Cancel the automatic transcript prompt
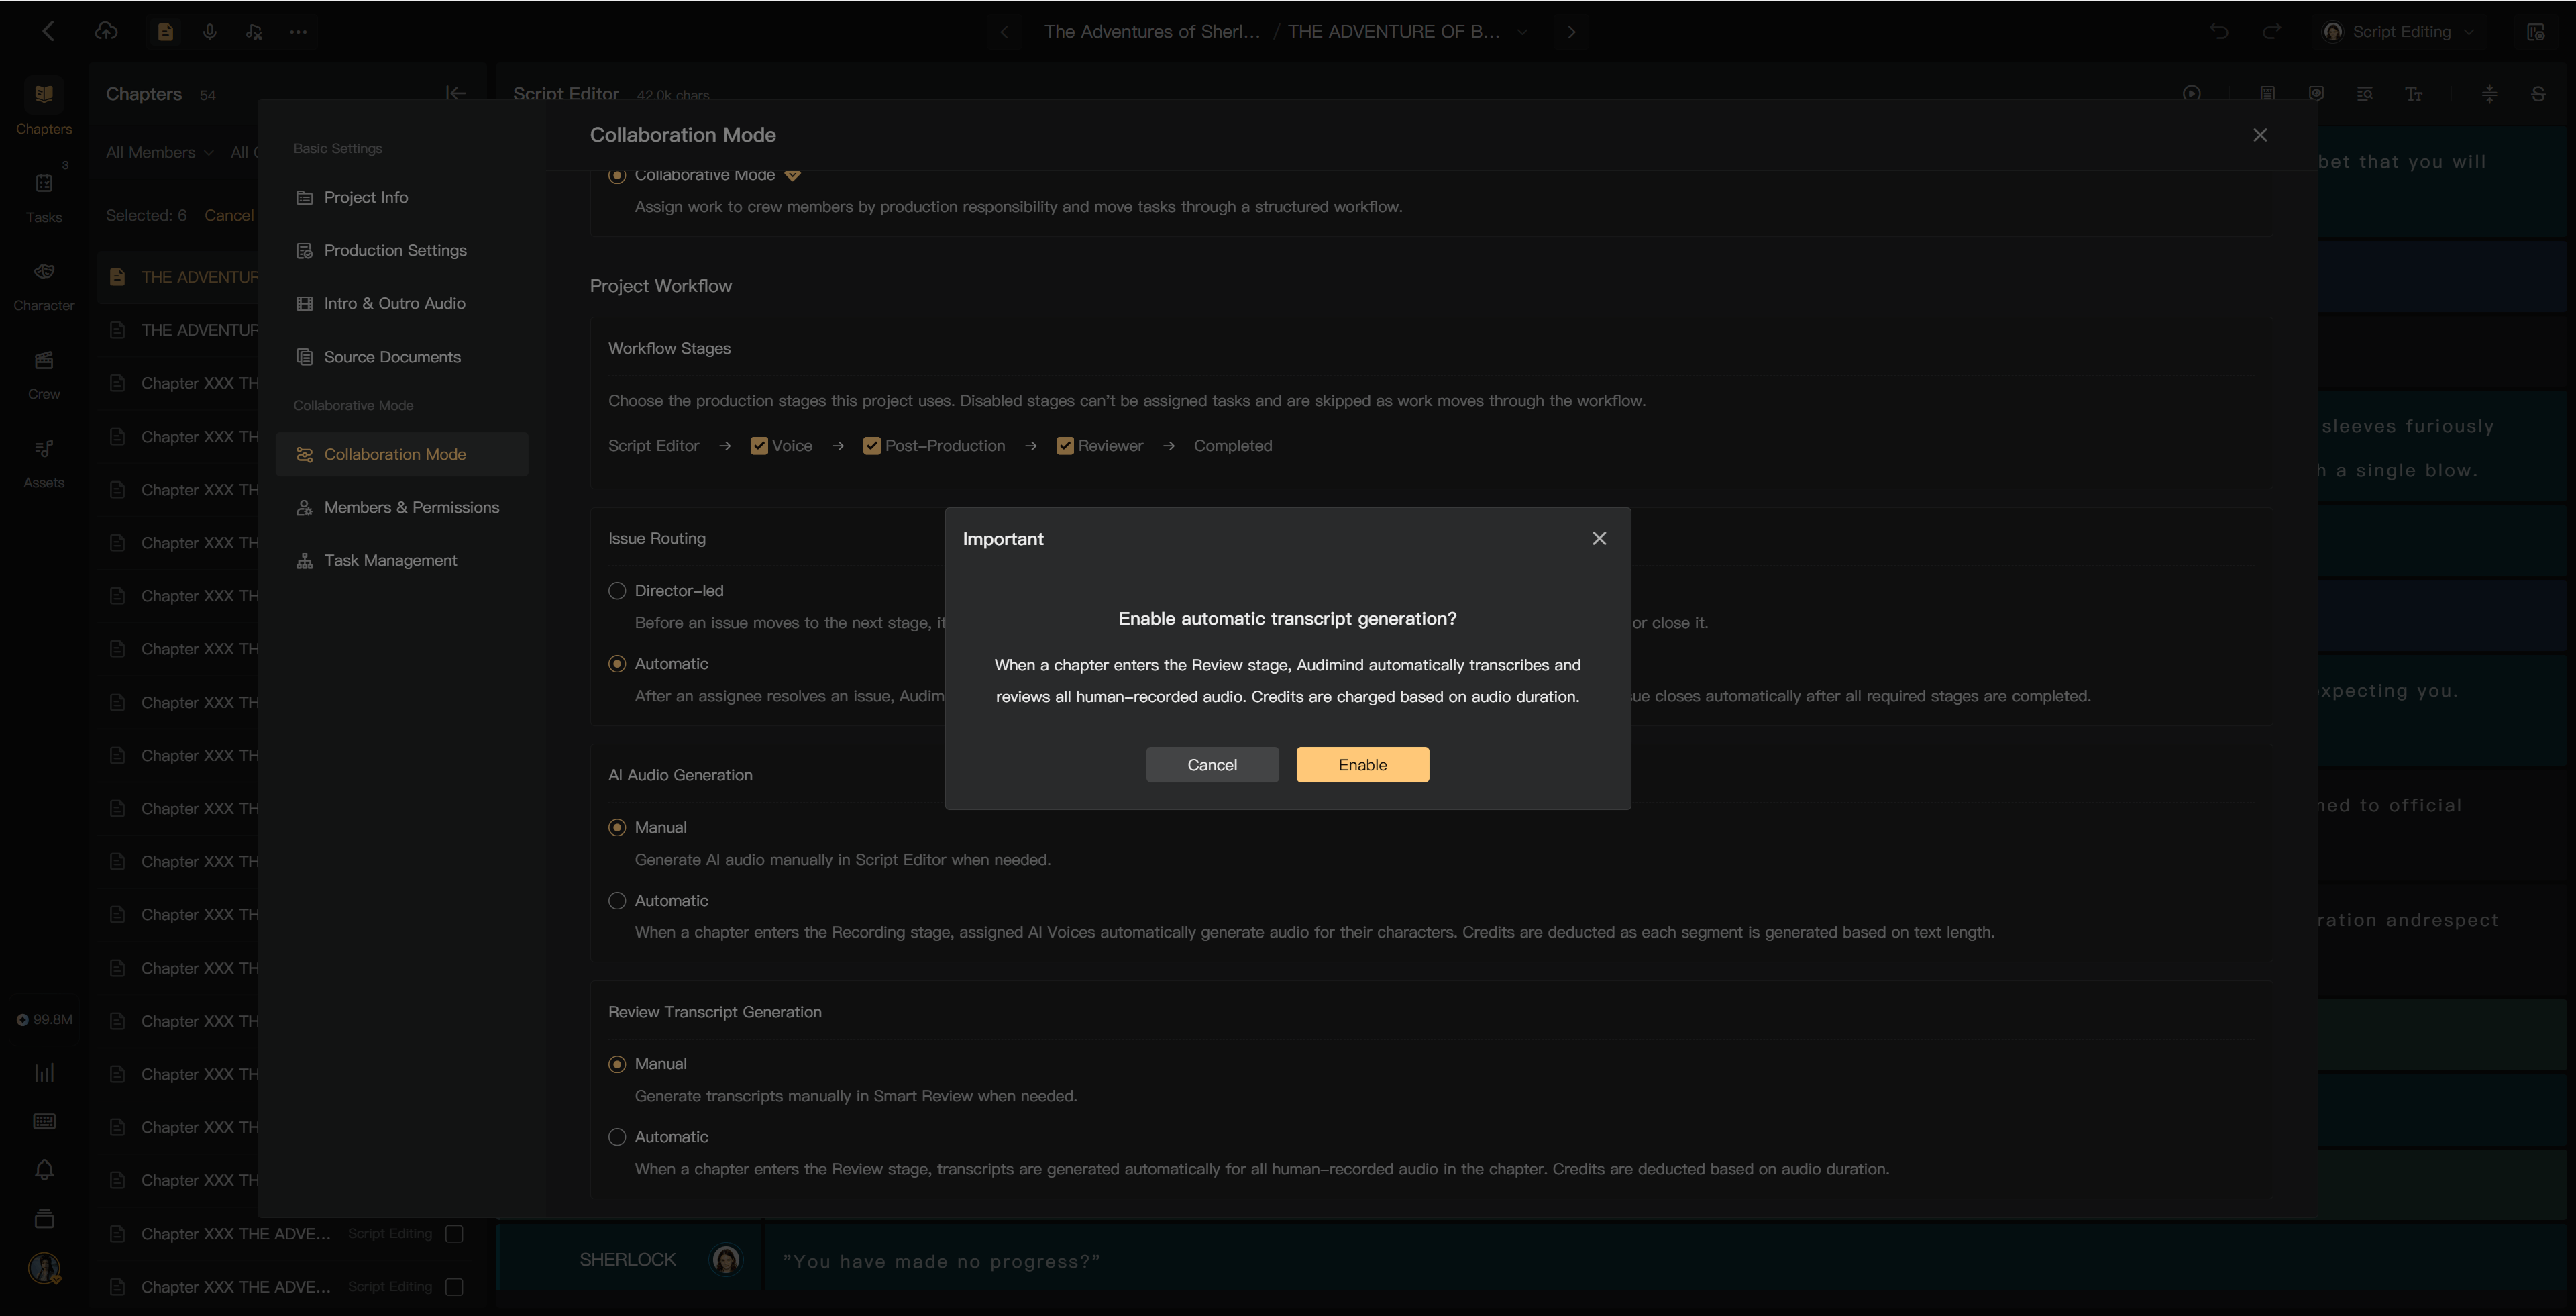 (1212, 764)
